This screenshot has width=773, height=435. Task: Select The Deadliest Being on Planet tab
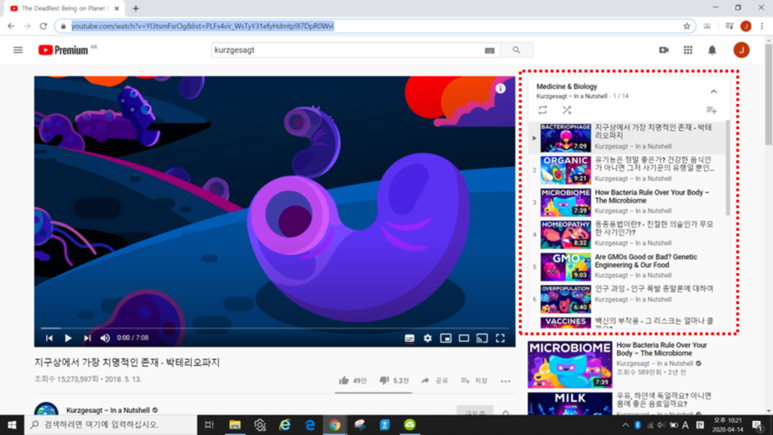(x=63, y=8)
